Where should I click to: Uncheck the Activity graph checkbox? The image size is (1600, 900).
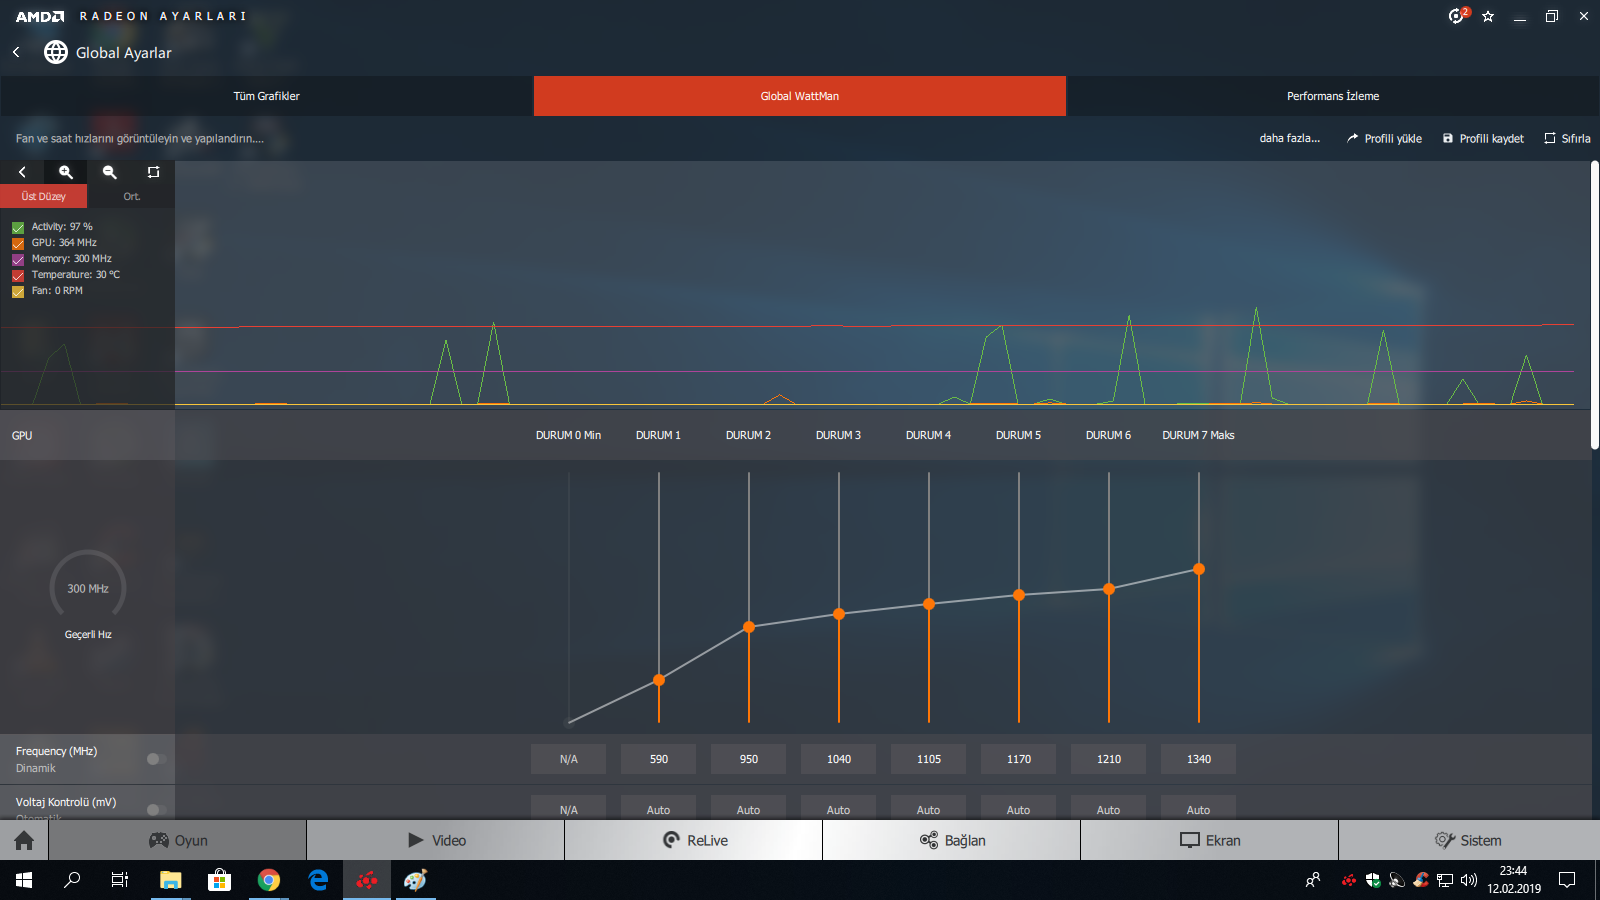click(x=18, y=227)
